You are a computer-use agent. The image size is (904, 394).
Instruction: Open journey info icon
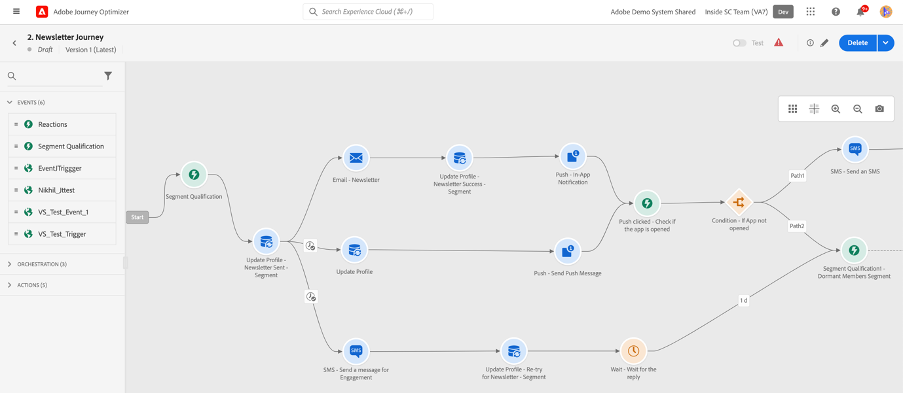(x=810, y=43)
